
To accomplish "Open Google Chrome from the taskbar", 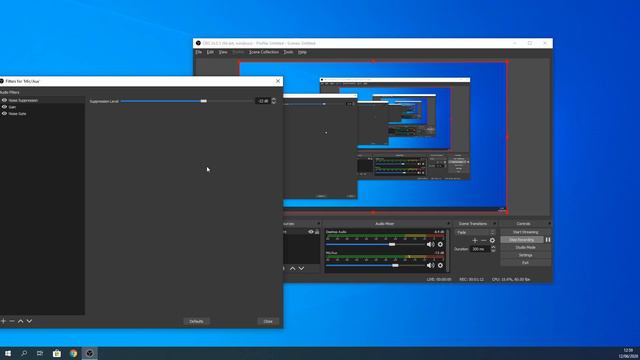I will coord(73,353).
